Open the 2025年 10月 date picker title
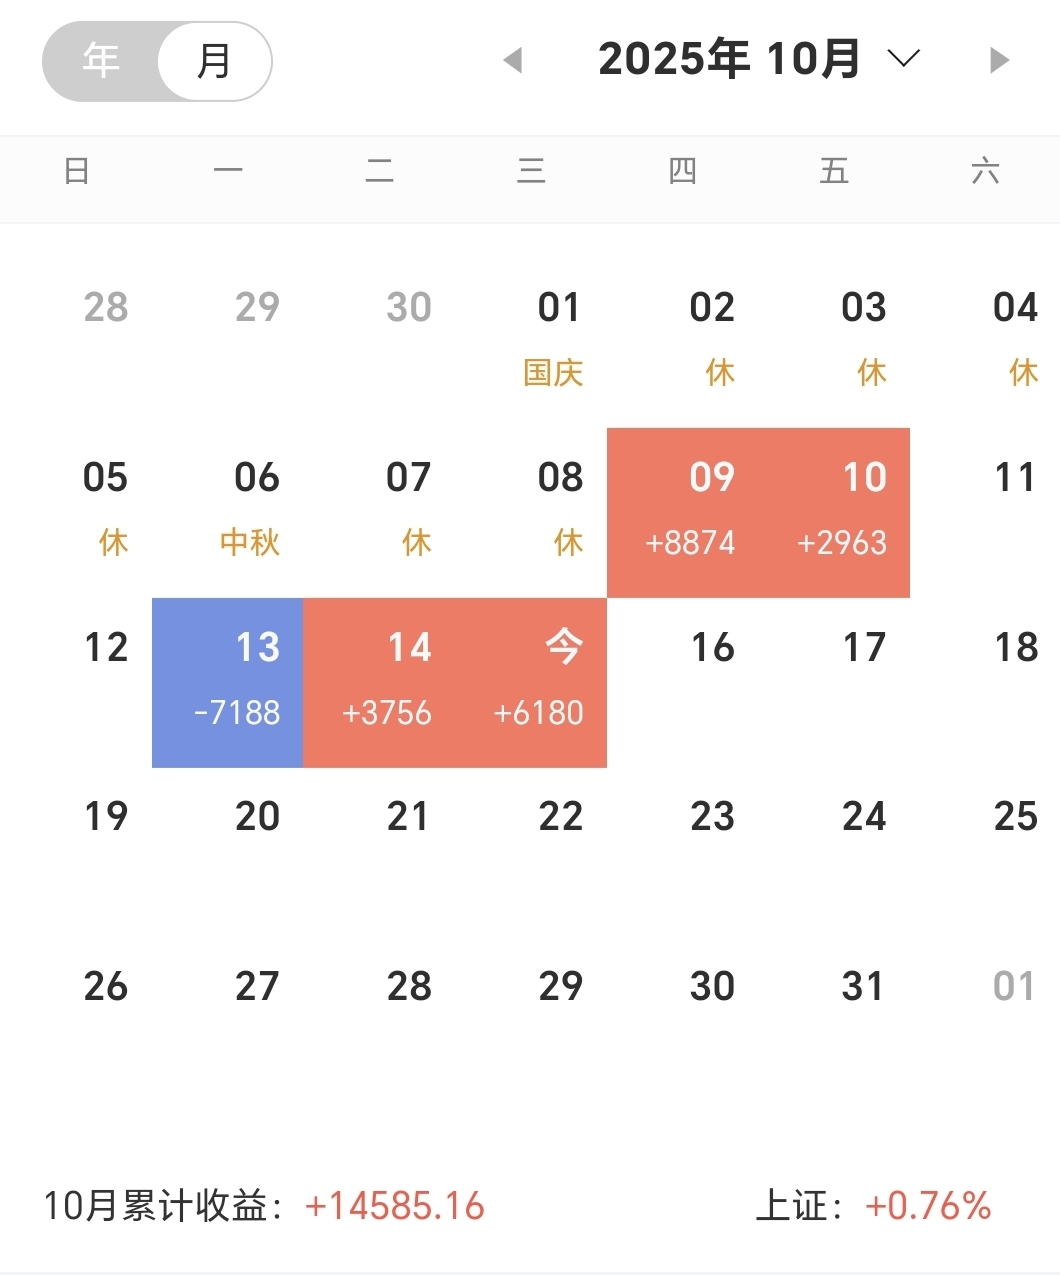 tap(729, 59)
